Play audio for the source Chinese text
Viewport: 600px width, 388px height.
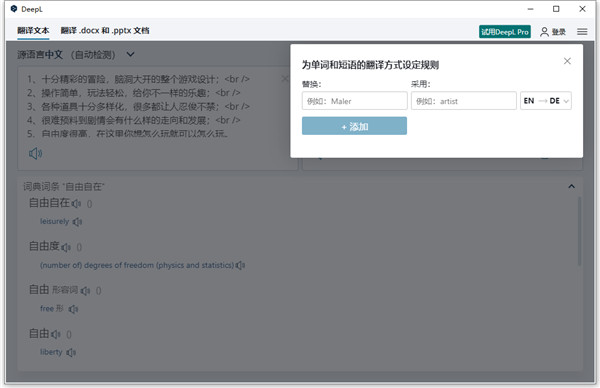(x=35, y=153)
